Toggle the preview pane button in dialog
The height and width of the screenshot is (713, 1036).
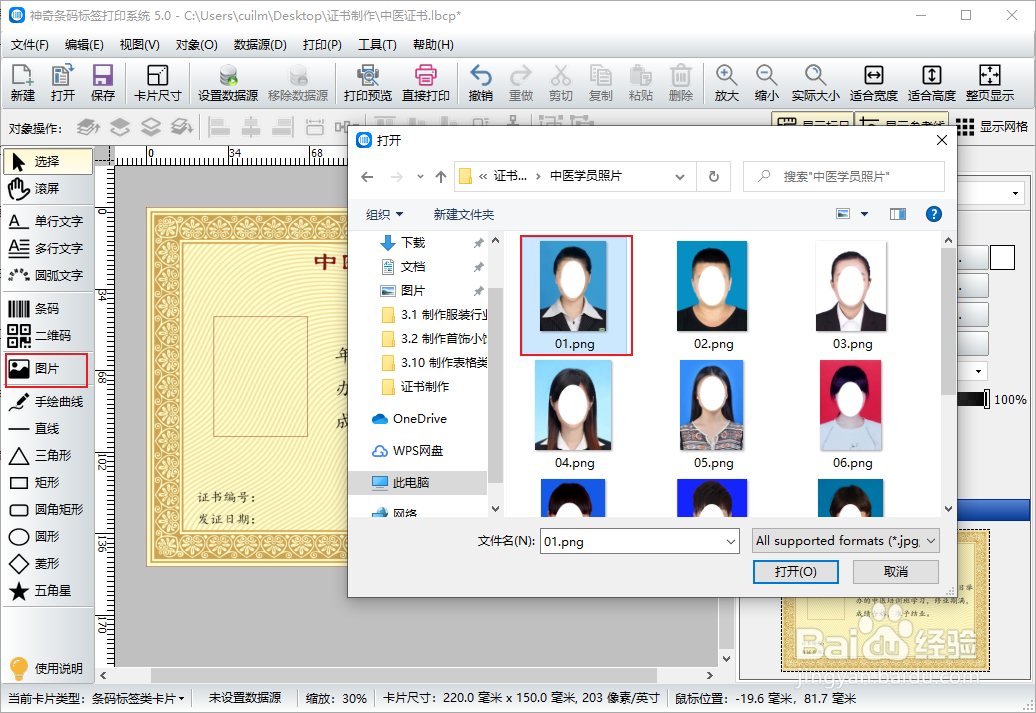click(898, 214)
